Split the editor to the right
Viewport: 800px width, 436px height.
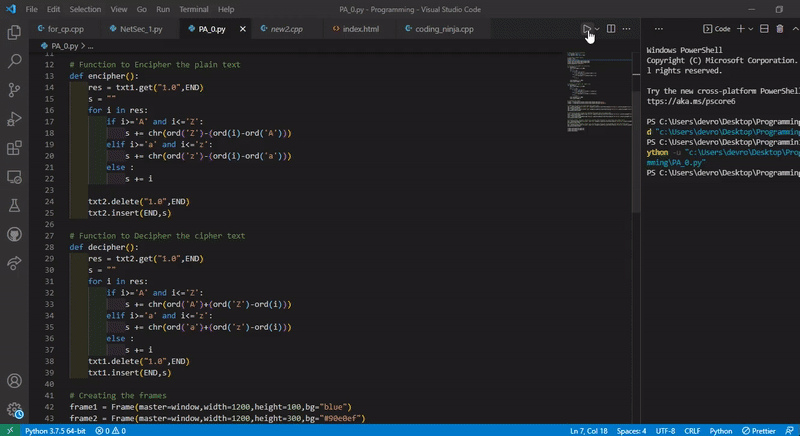(x=611, y=29)
